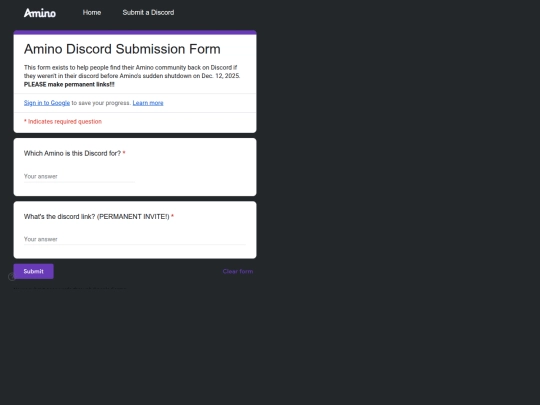Focus the 'Which Amino is this Discord for' answer field
Image resolution: width=540 pixels, height=405 pixels.
pos(79,176)
